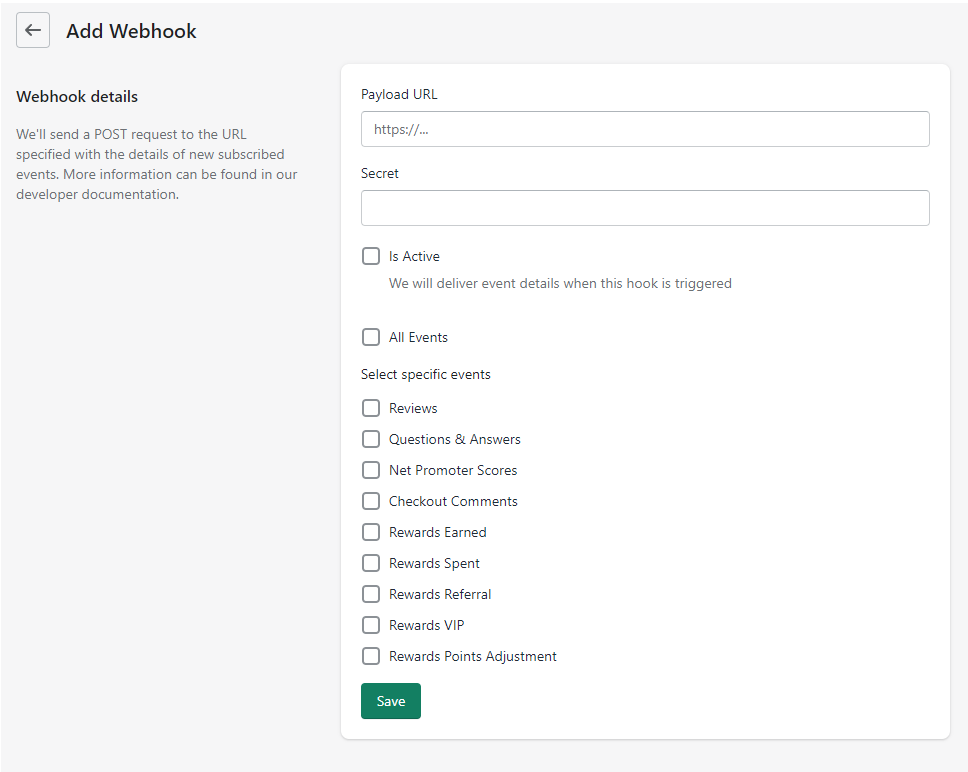Click the Select specific events label
Viewport: 968px width, 772px height.
tap(426, 375)
